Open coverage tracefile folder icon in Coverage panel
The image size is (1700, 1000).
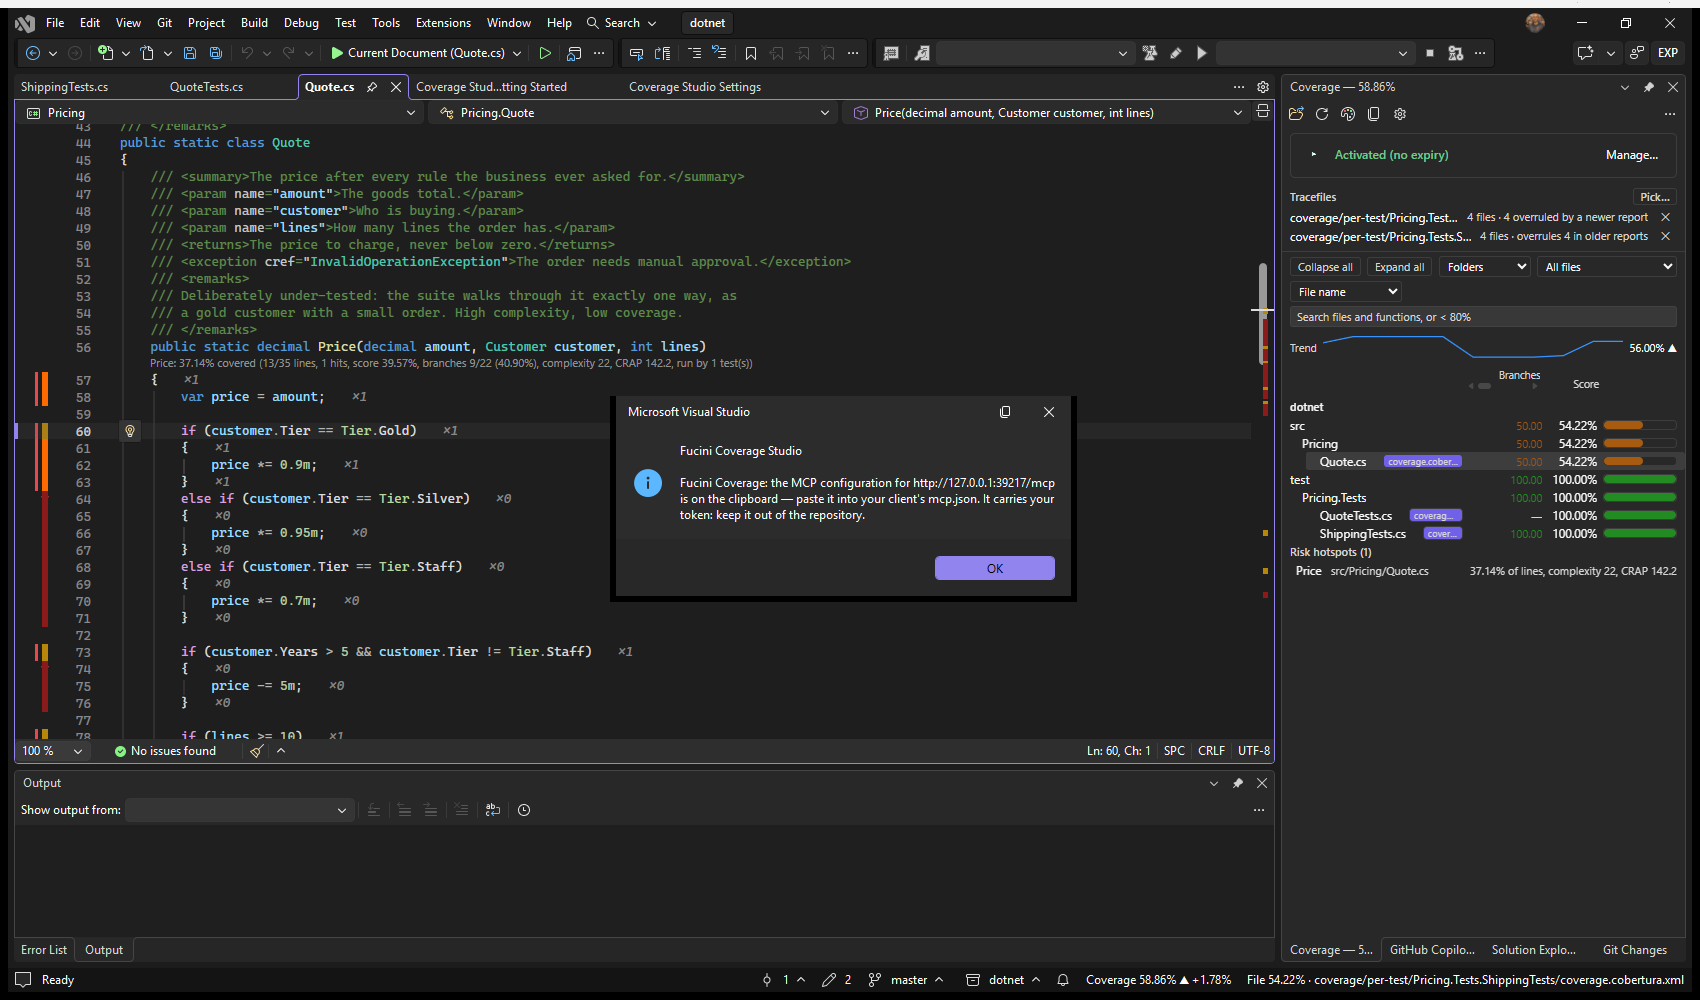tap(1297, 114)
